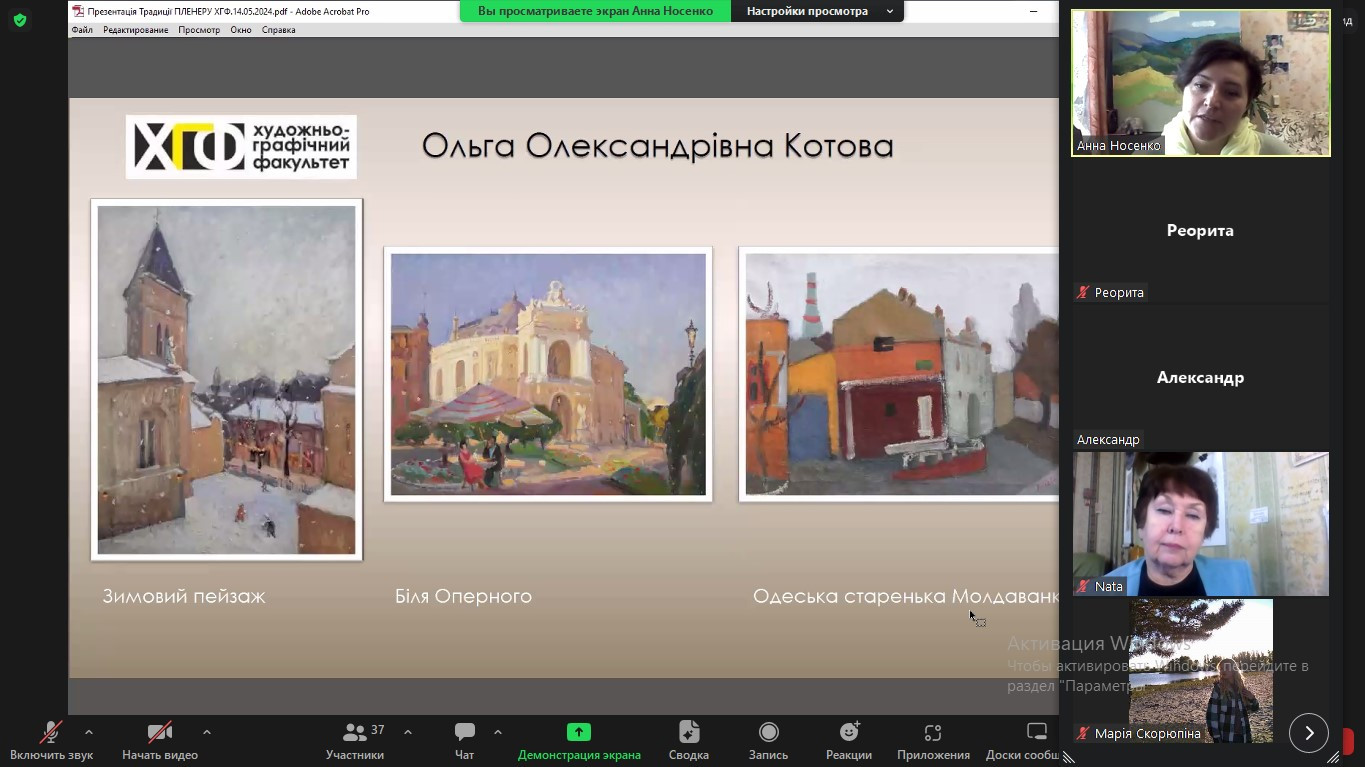Turn on camera via Начать видео
This screenshot has height=767, width=1365.
pos(160,741)
